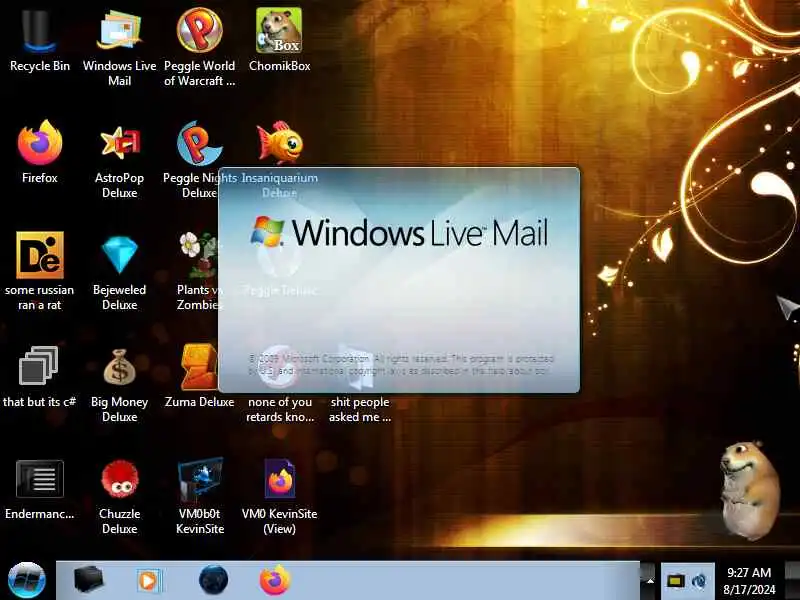Launch Windows Live Mail from the desktop
Viewport: 800px width, 600px height.
coord(119,46)
